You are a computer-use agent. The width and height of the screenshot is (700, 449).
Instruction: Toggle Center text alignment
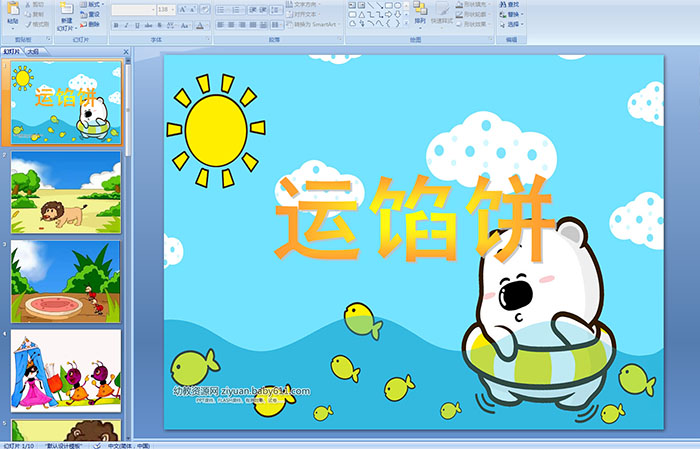click(231, 25)
